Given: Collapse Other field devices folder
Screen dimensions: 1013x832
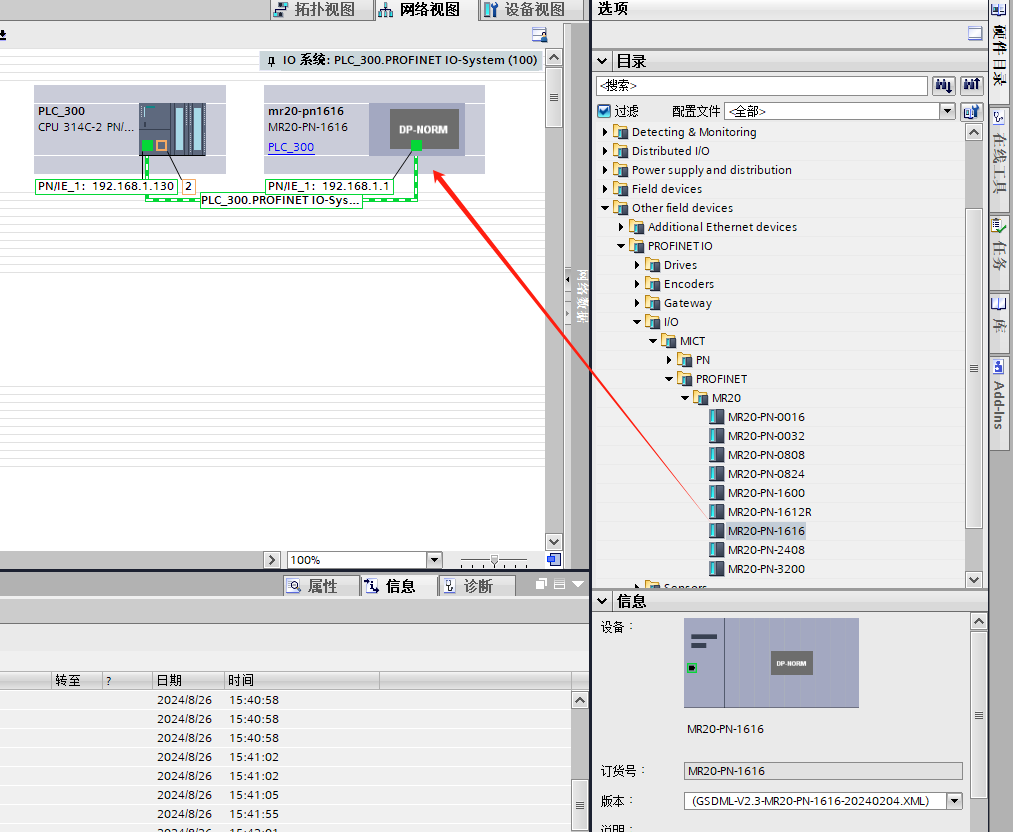Looking at the screenshot, I should coord(605,208).
